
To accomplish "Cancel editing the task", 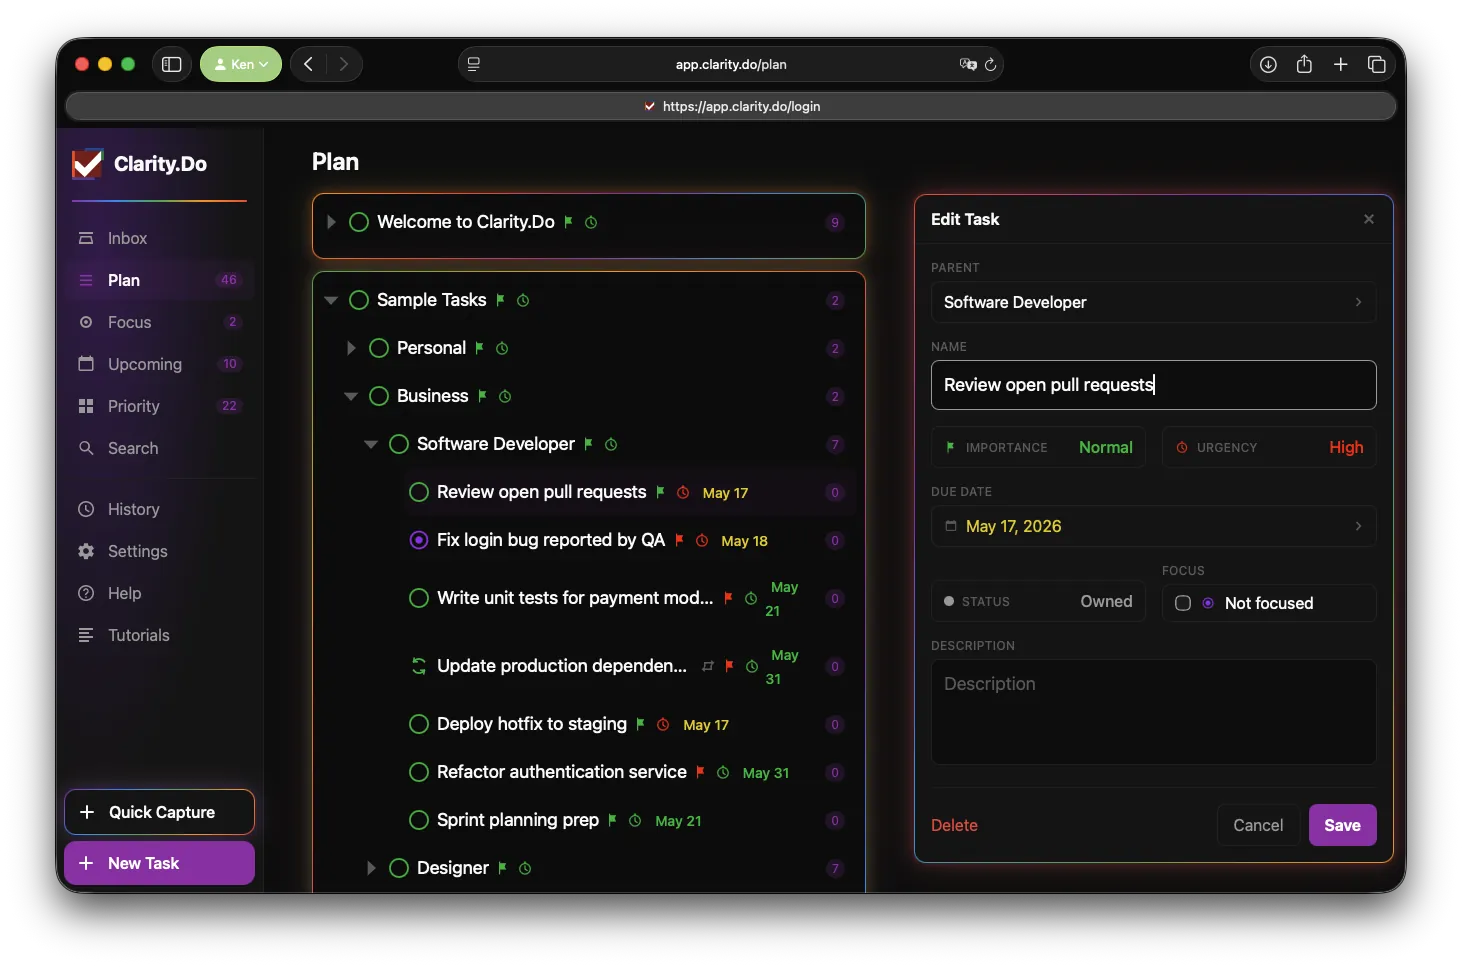I will coord(1258,825).
